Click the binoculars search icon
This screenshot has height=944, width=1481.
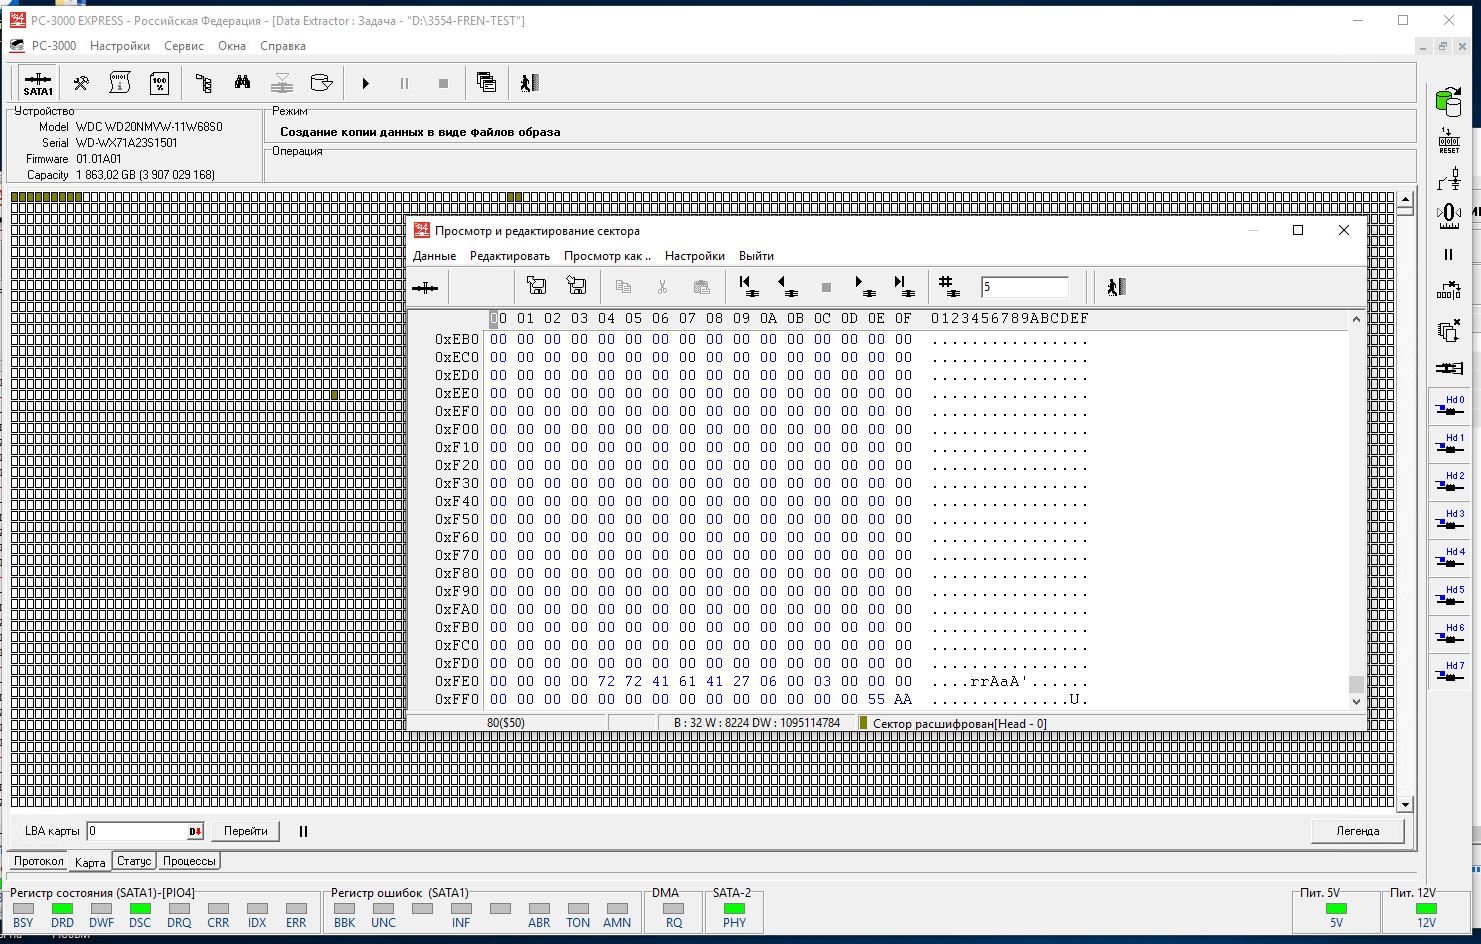pyautogui.click(x=243, y=83)
